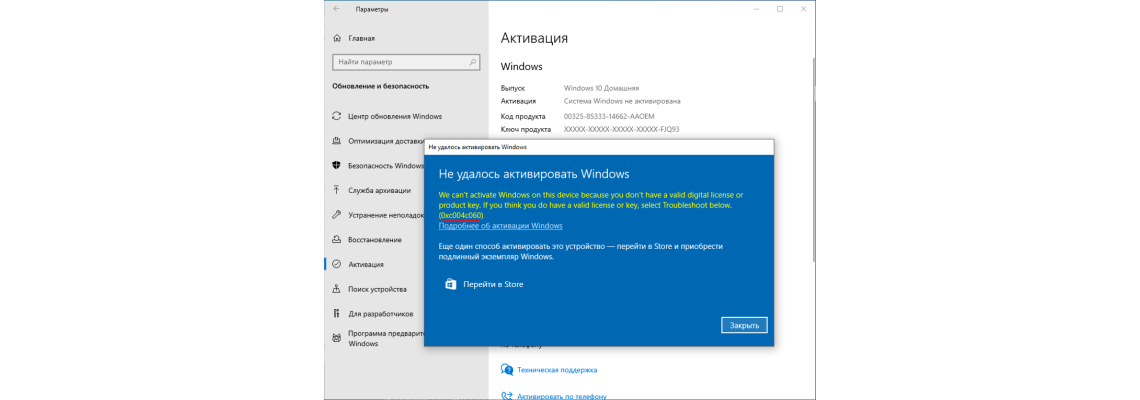1140x400 pixels.
Task: Close the Параметры window
Action: coord(802,9)
